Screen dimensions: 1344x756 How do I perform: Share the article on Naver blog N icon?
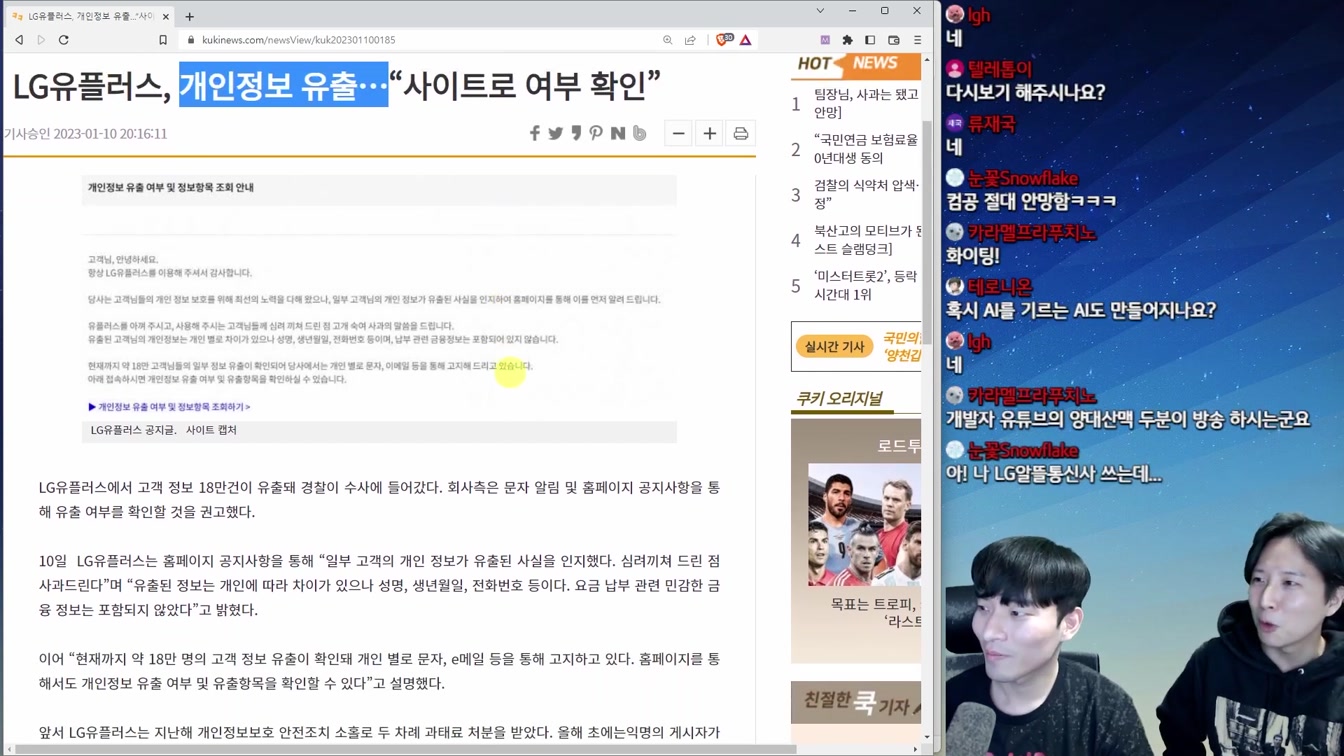coord(618,133)
